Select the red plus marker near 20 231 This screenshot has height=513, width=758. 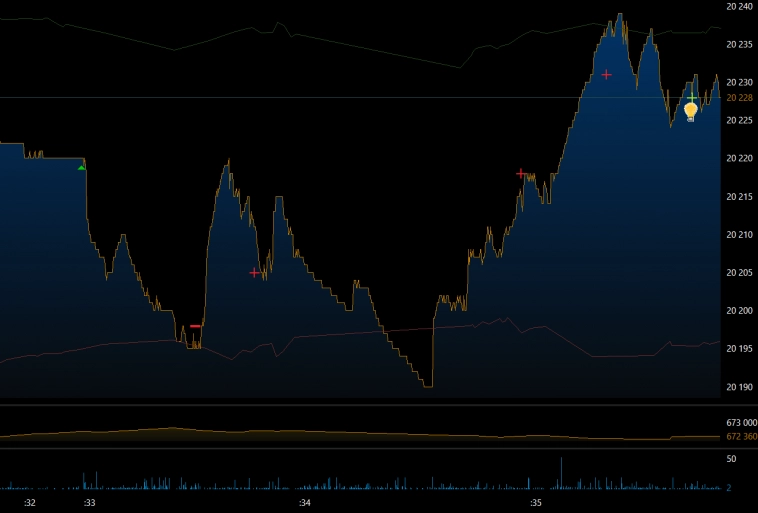pyautogui.click(x=606, y=74)
